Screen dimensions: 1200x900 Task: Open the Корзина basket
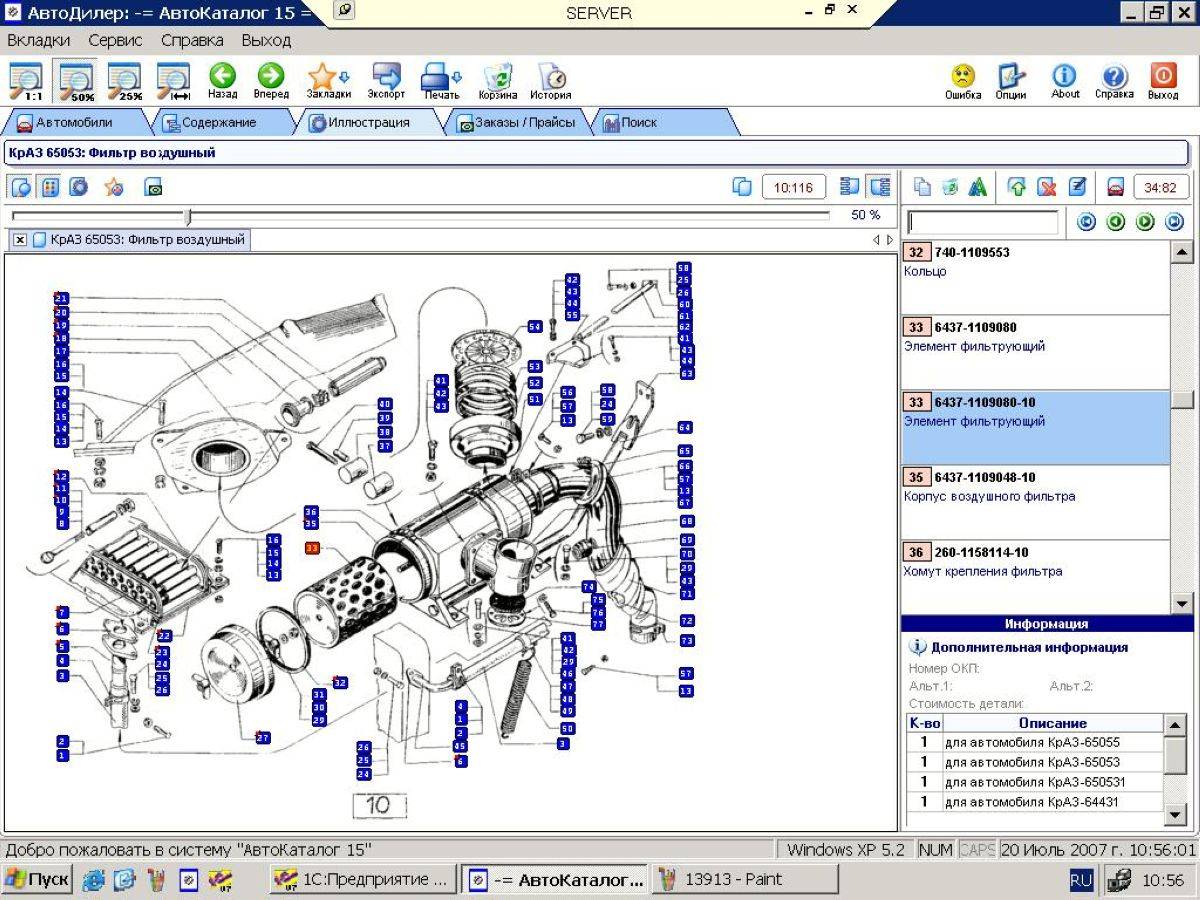498,81
